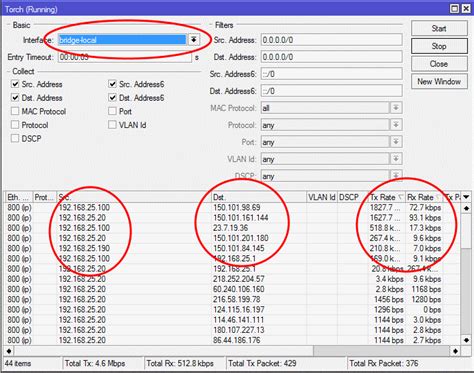Click the horizontal scroll right arrow
This screenshot has width=474, height=373.
coord(455,351)
